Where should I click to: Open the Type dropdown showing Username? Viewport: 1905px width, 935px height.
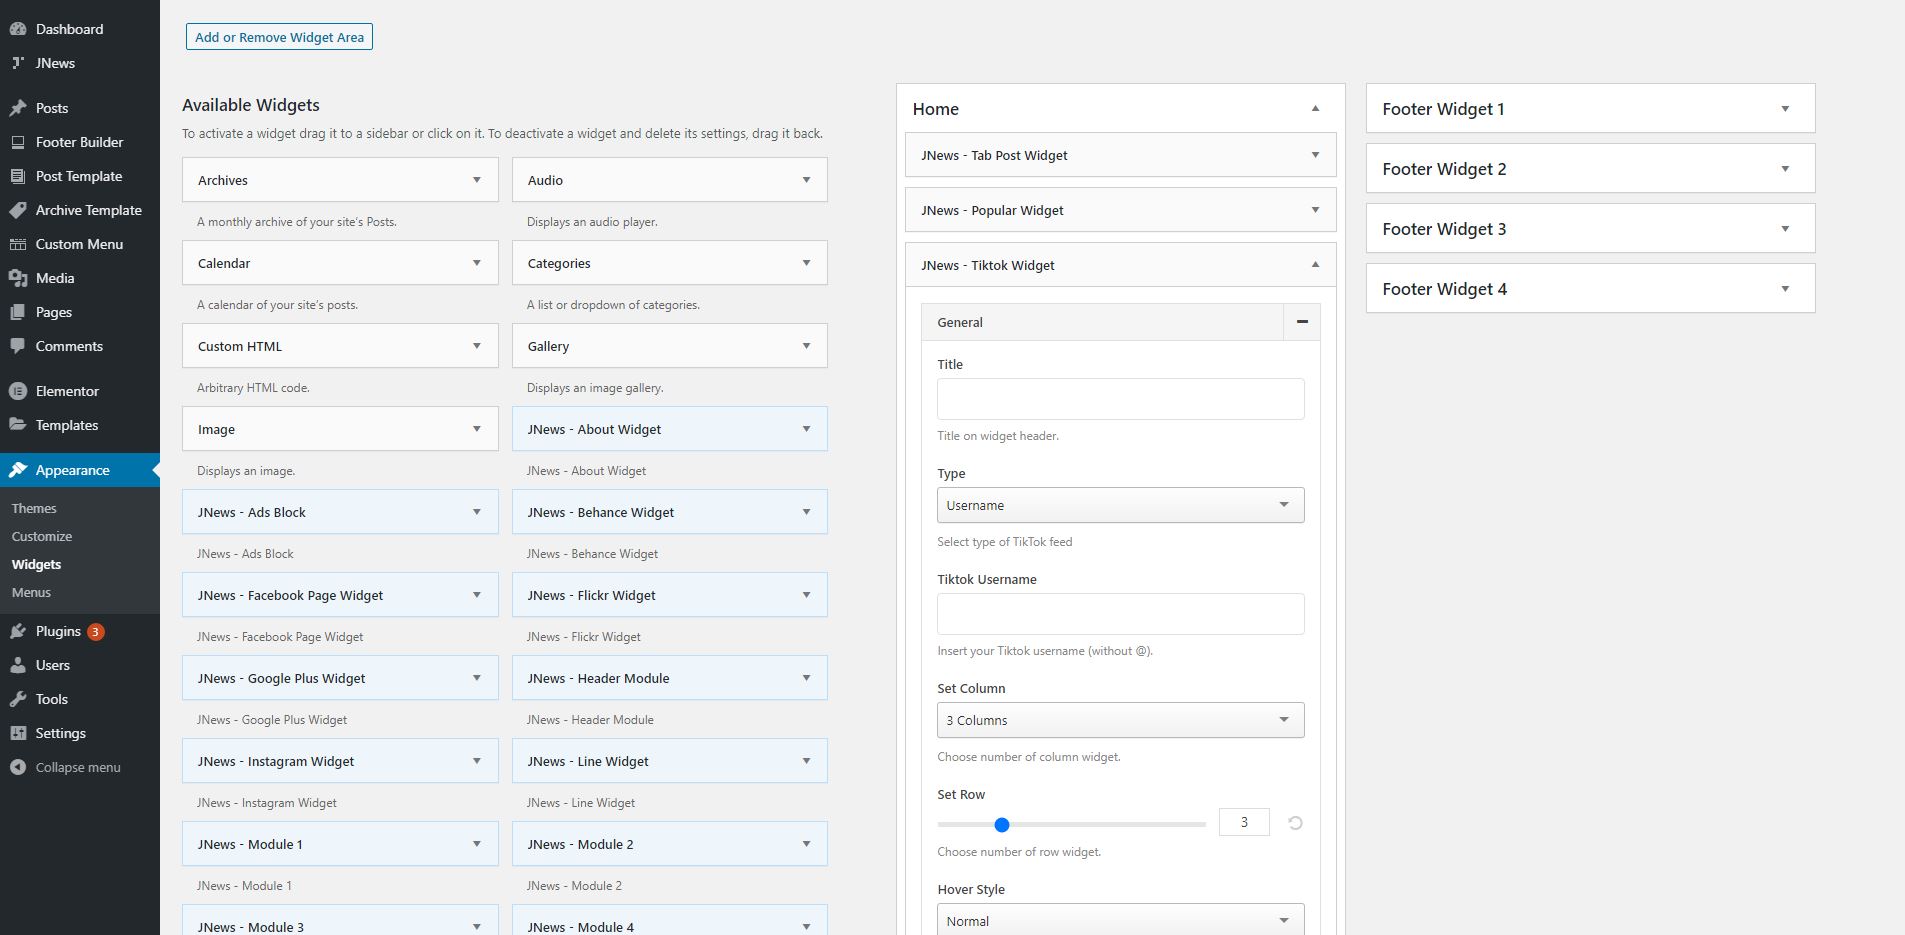(1120, 505)
